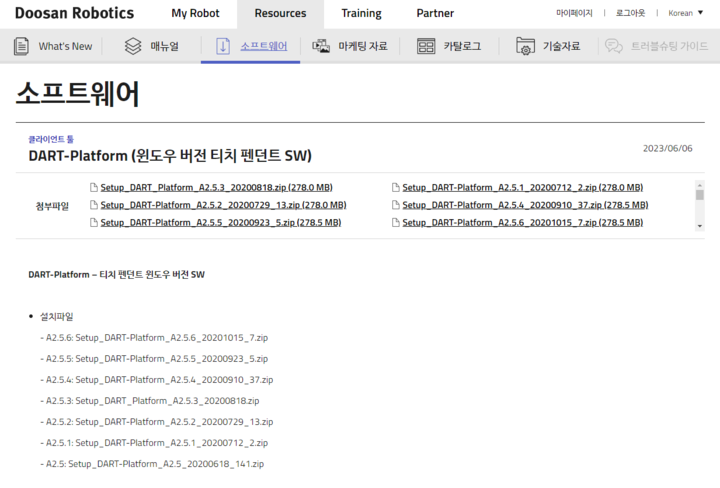Go to the What's New tab
720x488 pixels.
[53, 46]
